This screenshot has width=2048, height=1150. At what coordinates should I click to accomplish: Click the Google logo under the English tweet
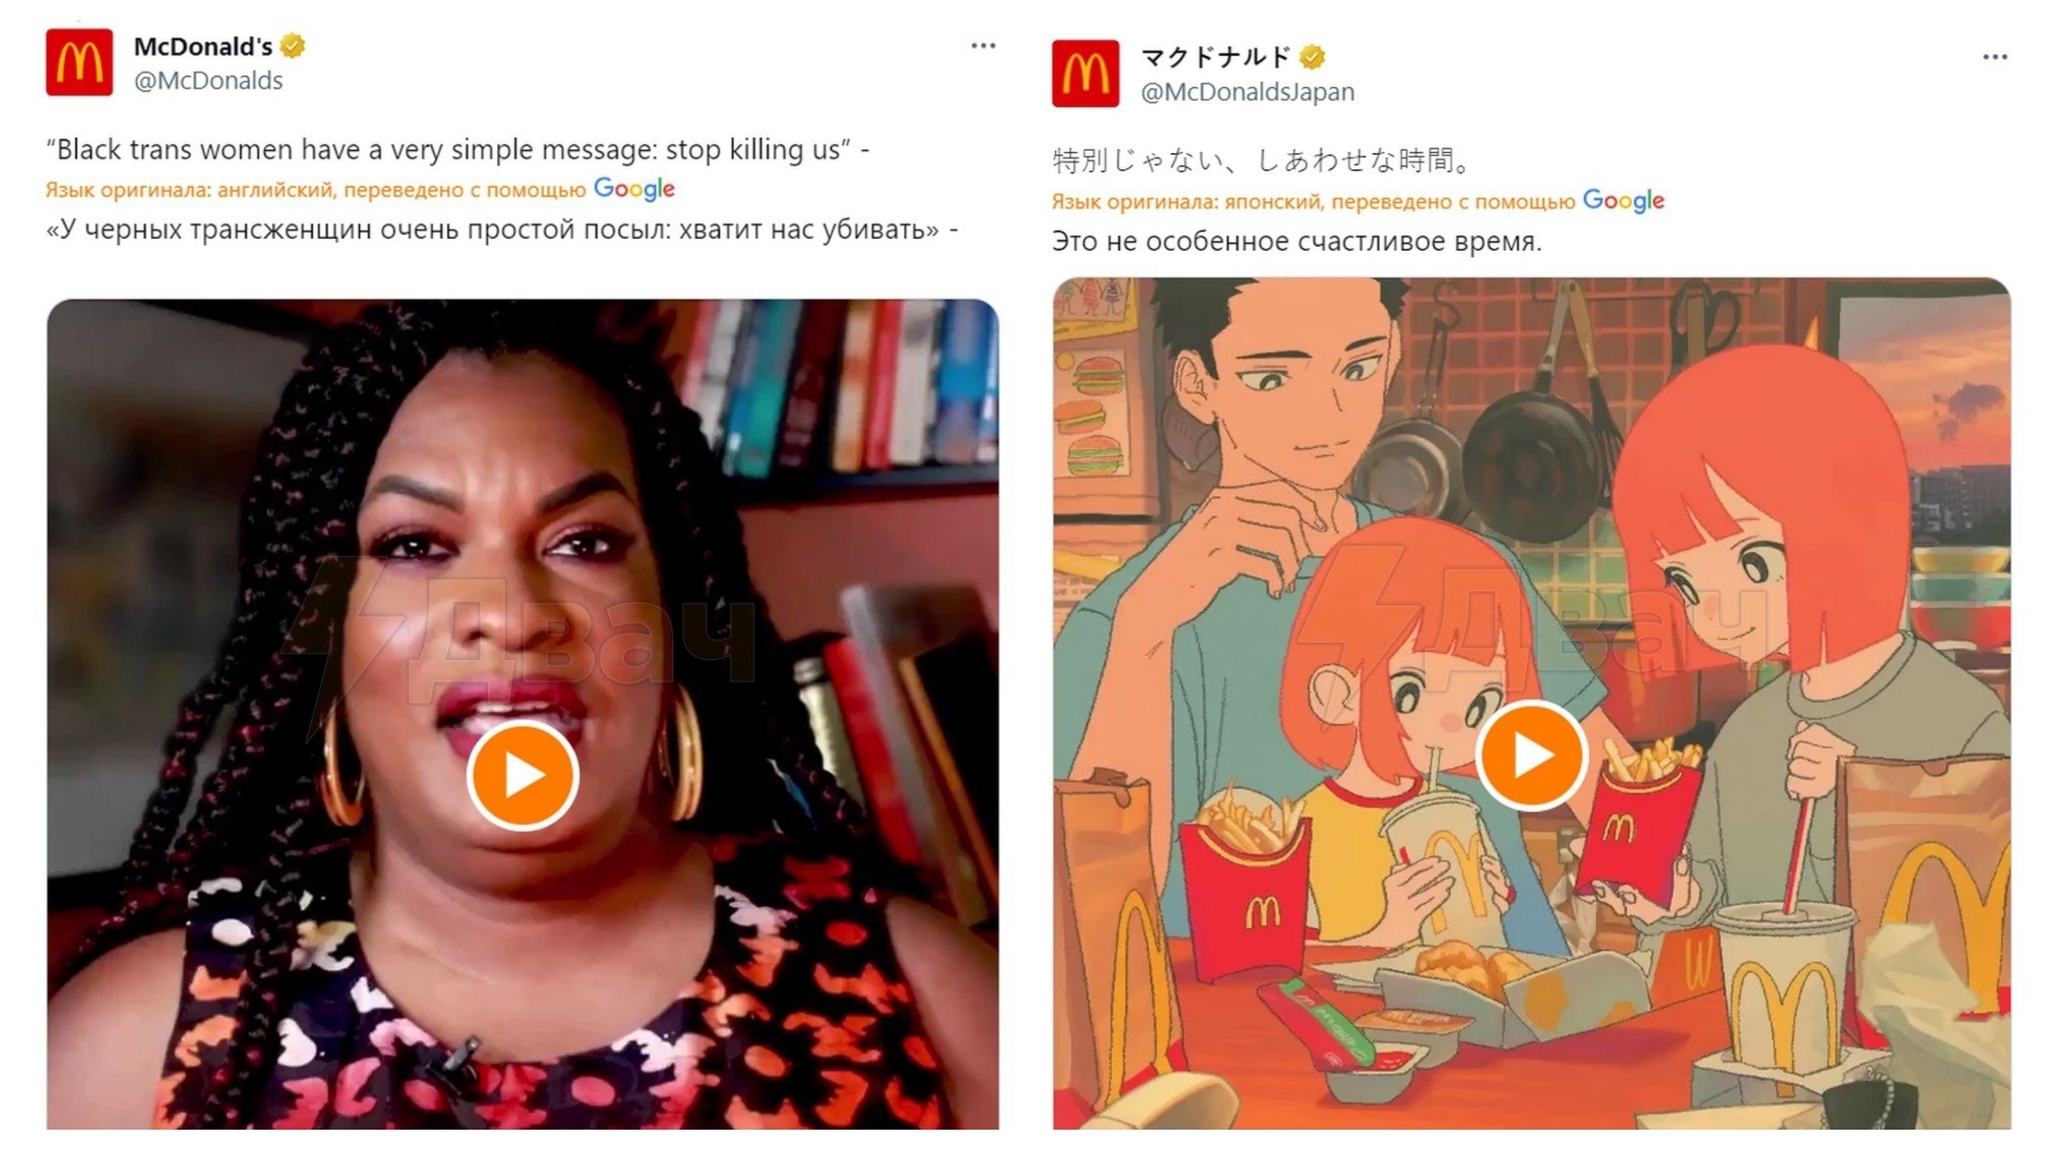pyautogui.click(x=634, y=189)
